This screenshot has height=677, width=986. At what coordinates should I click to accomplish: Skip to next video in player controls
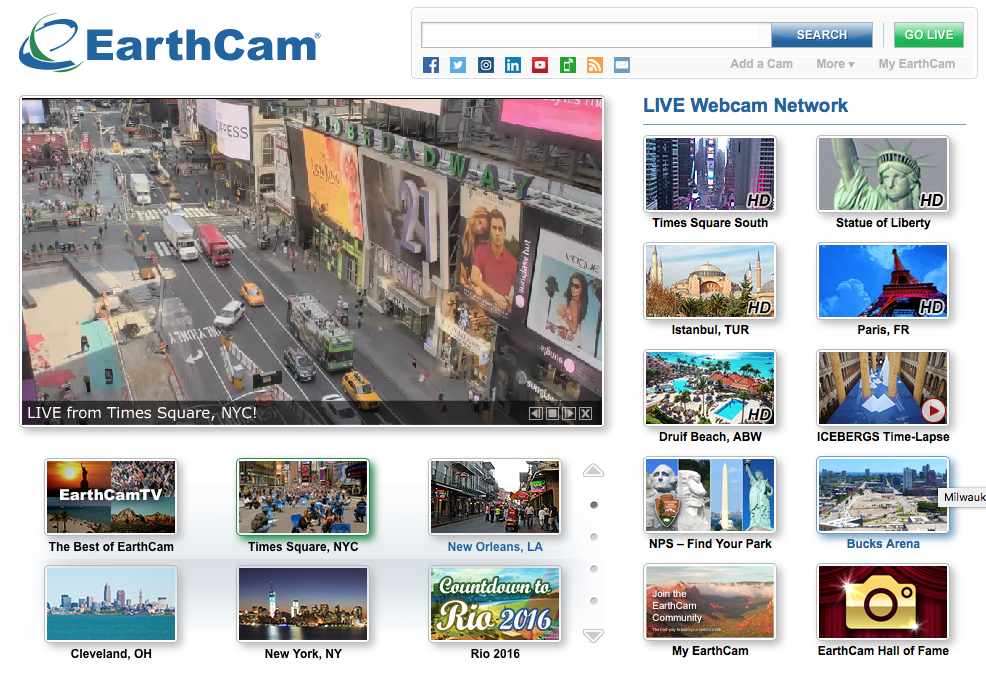pos(568,413)
